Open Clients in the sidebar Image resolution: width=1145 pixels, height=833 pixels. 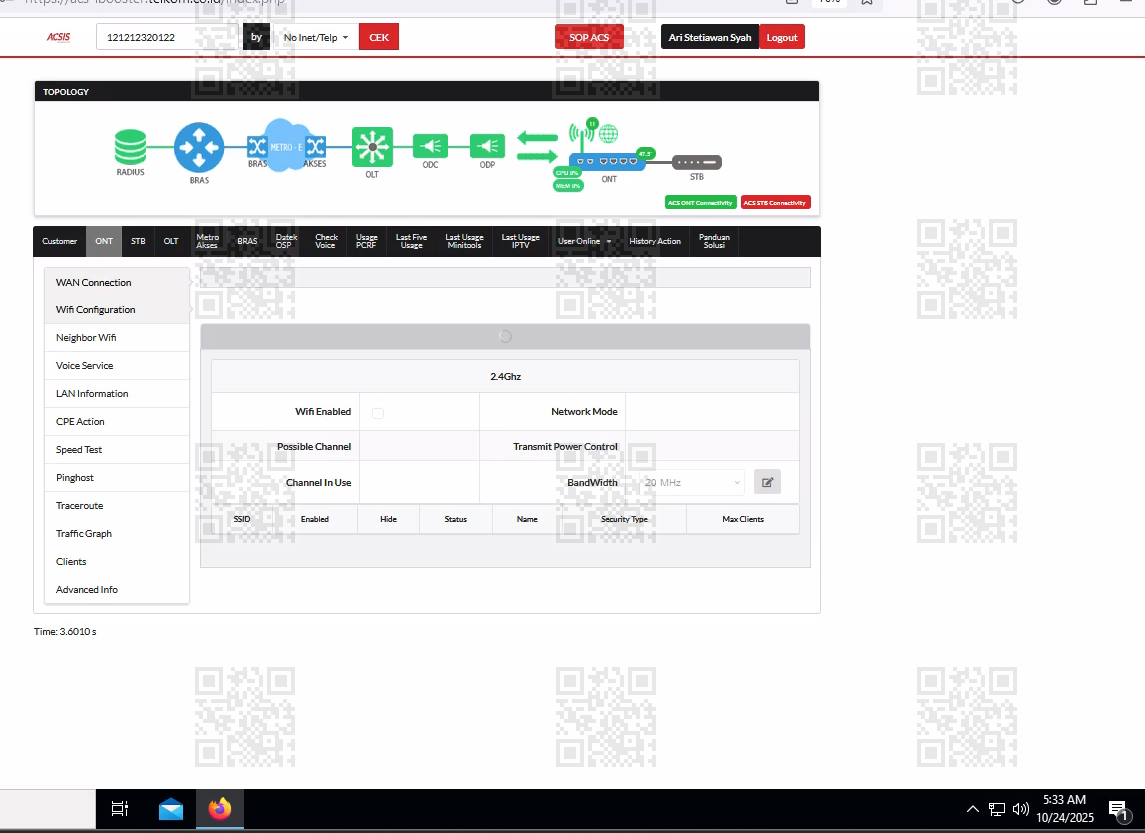117,561
